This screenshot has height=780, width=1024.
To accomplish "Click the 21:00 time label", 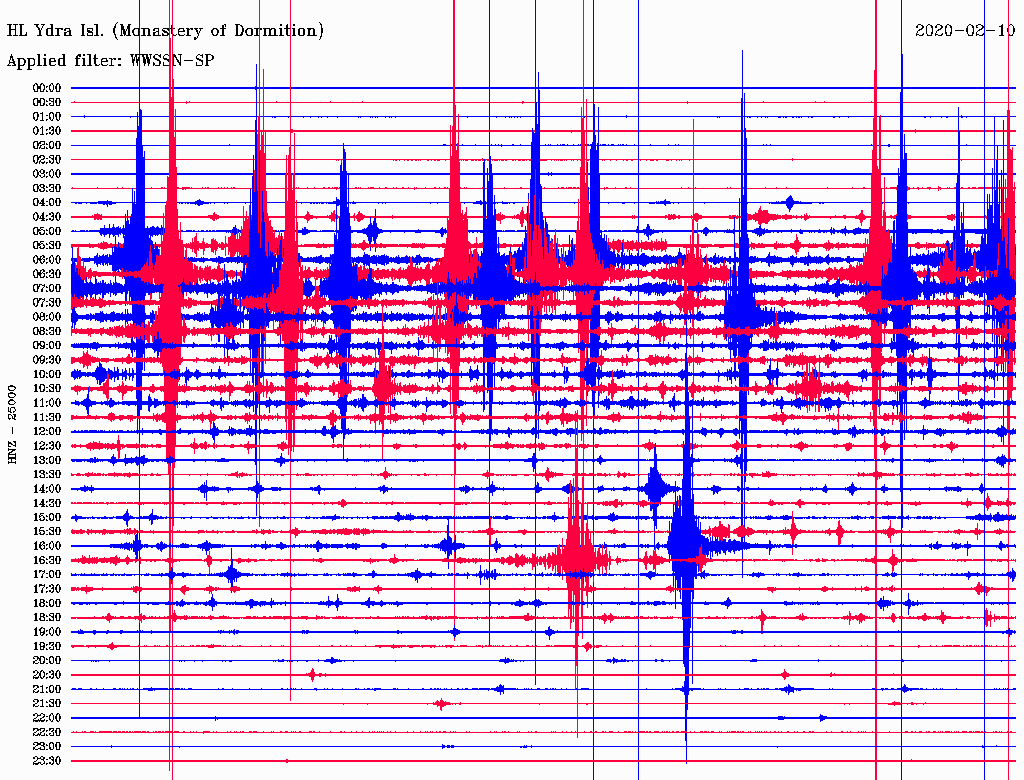I will pos(47,689).
